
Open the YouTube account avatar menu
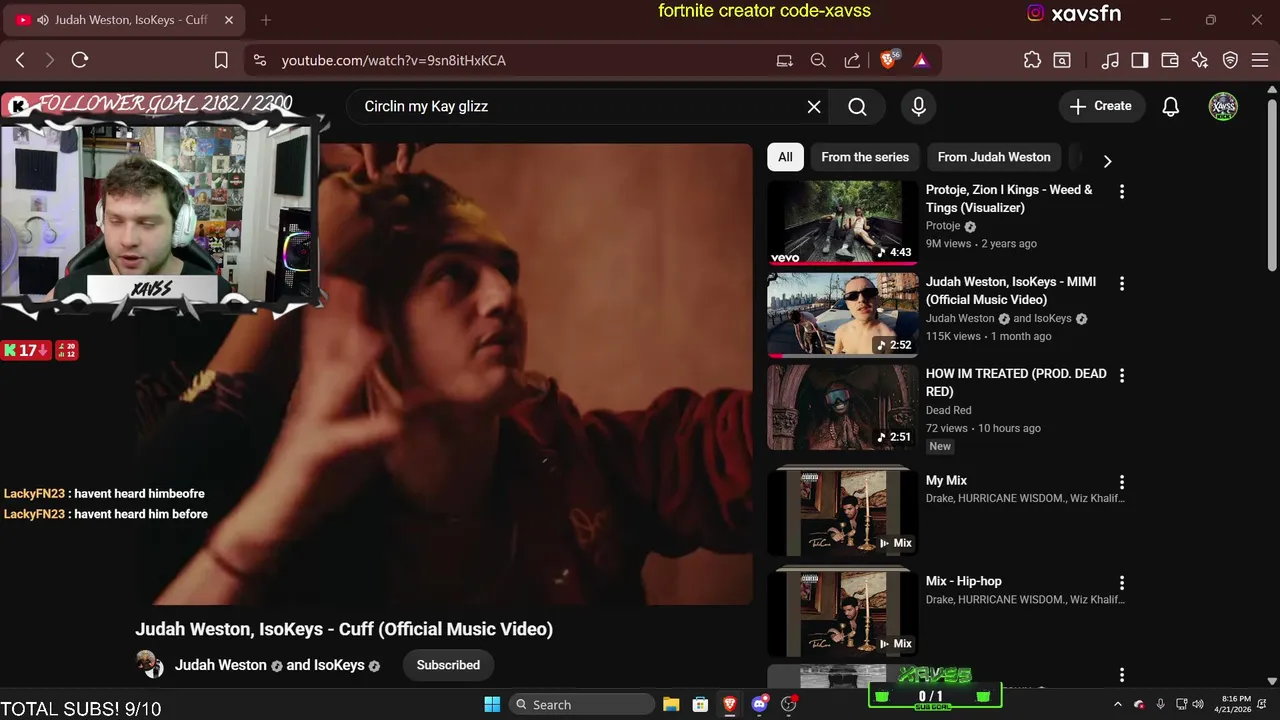point(1223,106)
